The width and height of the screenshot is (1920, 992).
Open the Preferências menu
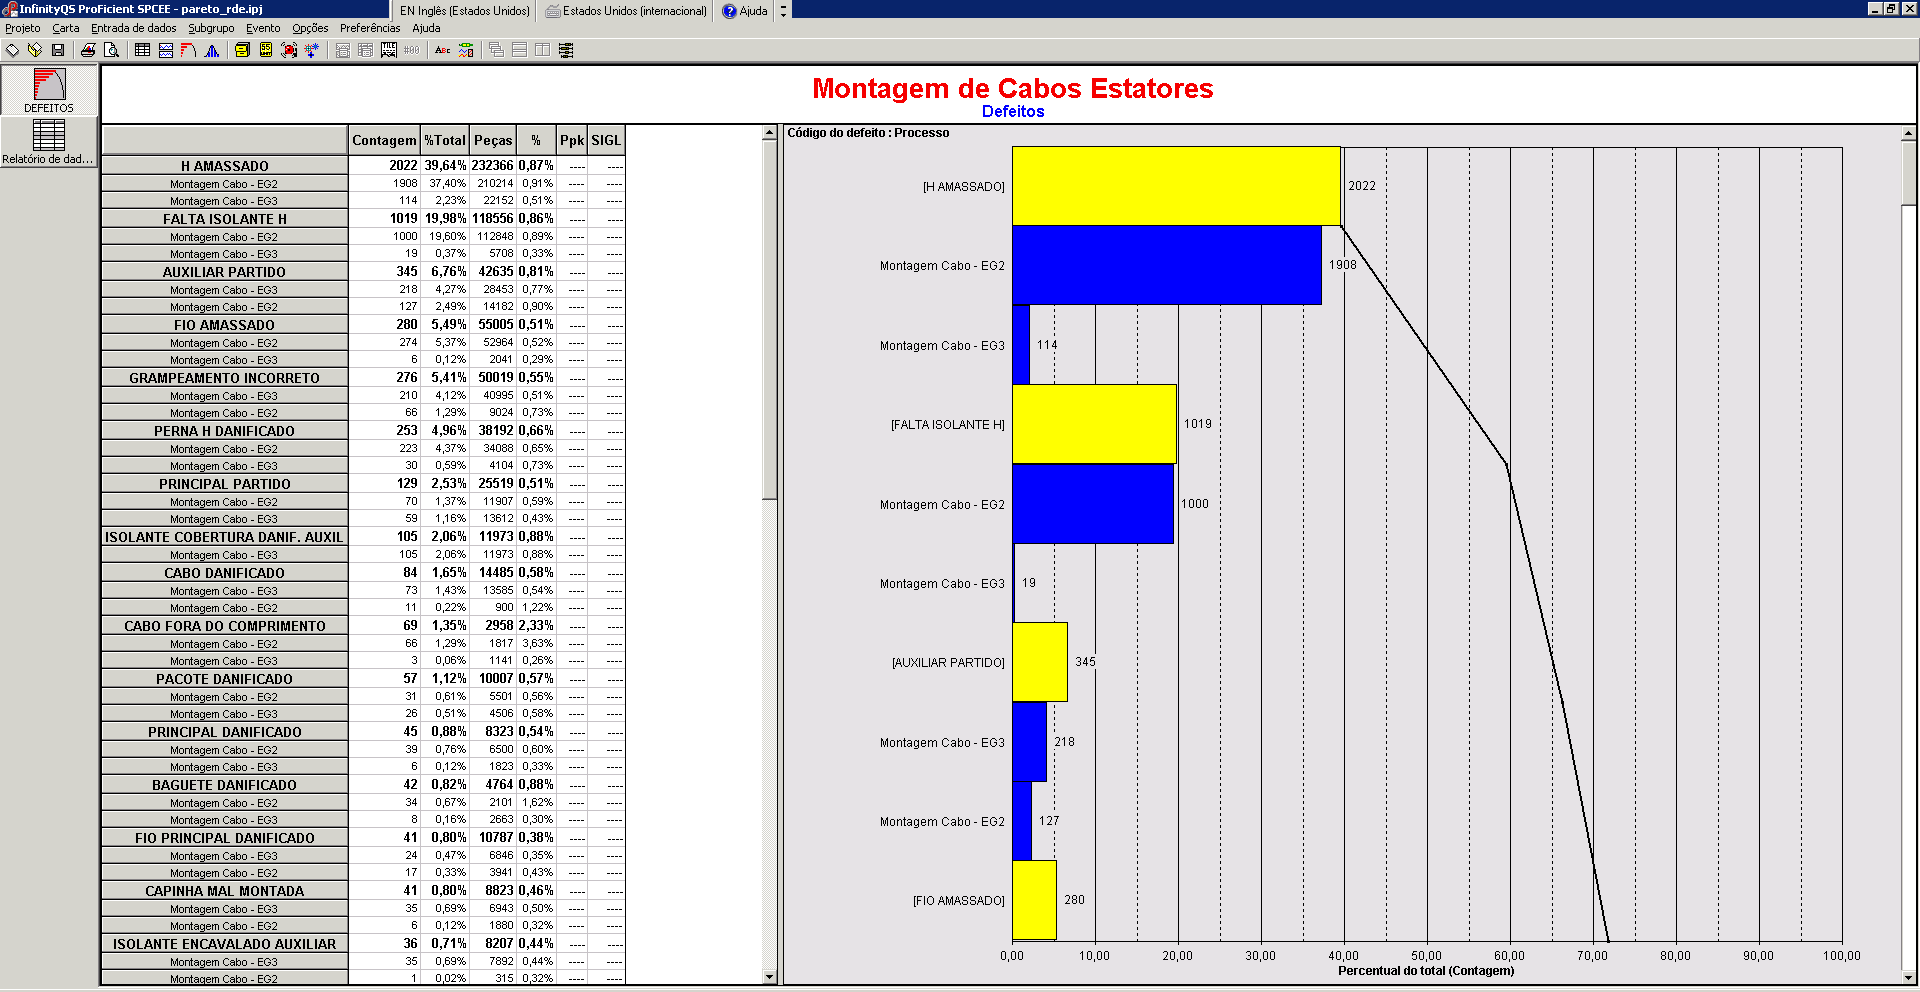369,28
